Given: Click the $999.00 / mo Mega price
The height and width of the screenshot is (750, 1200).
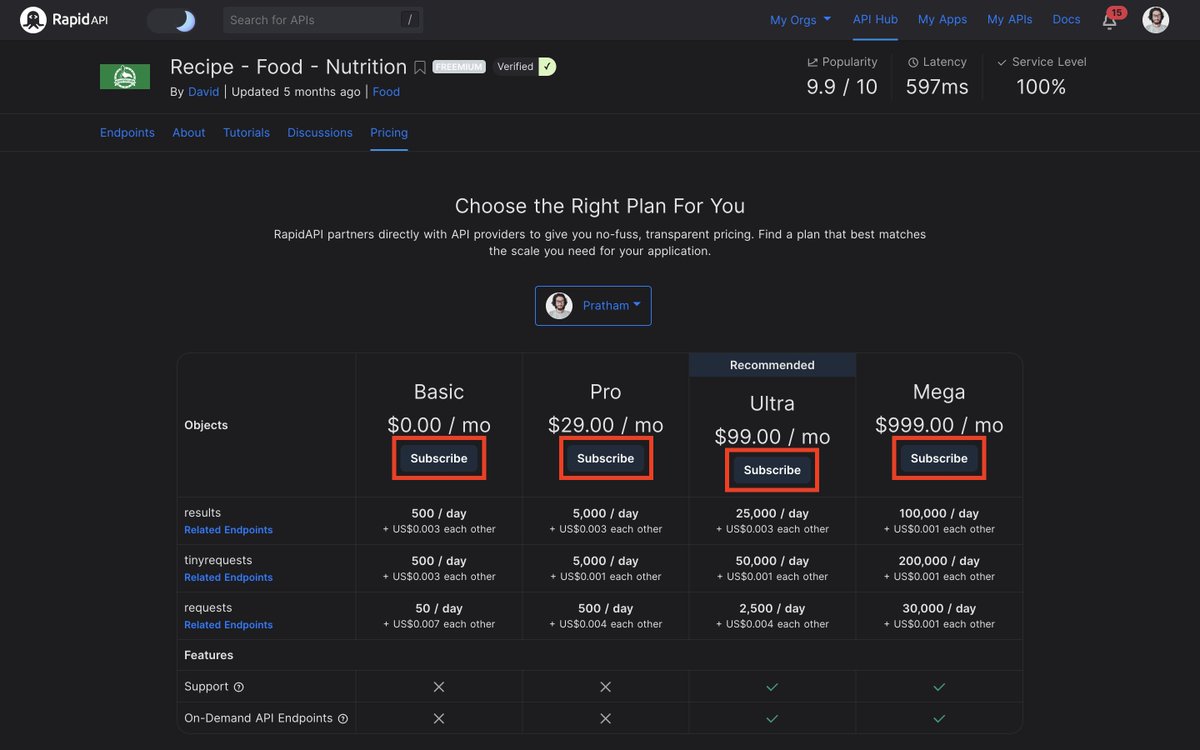Looking at the screenshot, I should (939, 425).
